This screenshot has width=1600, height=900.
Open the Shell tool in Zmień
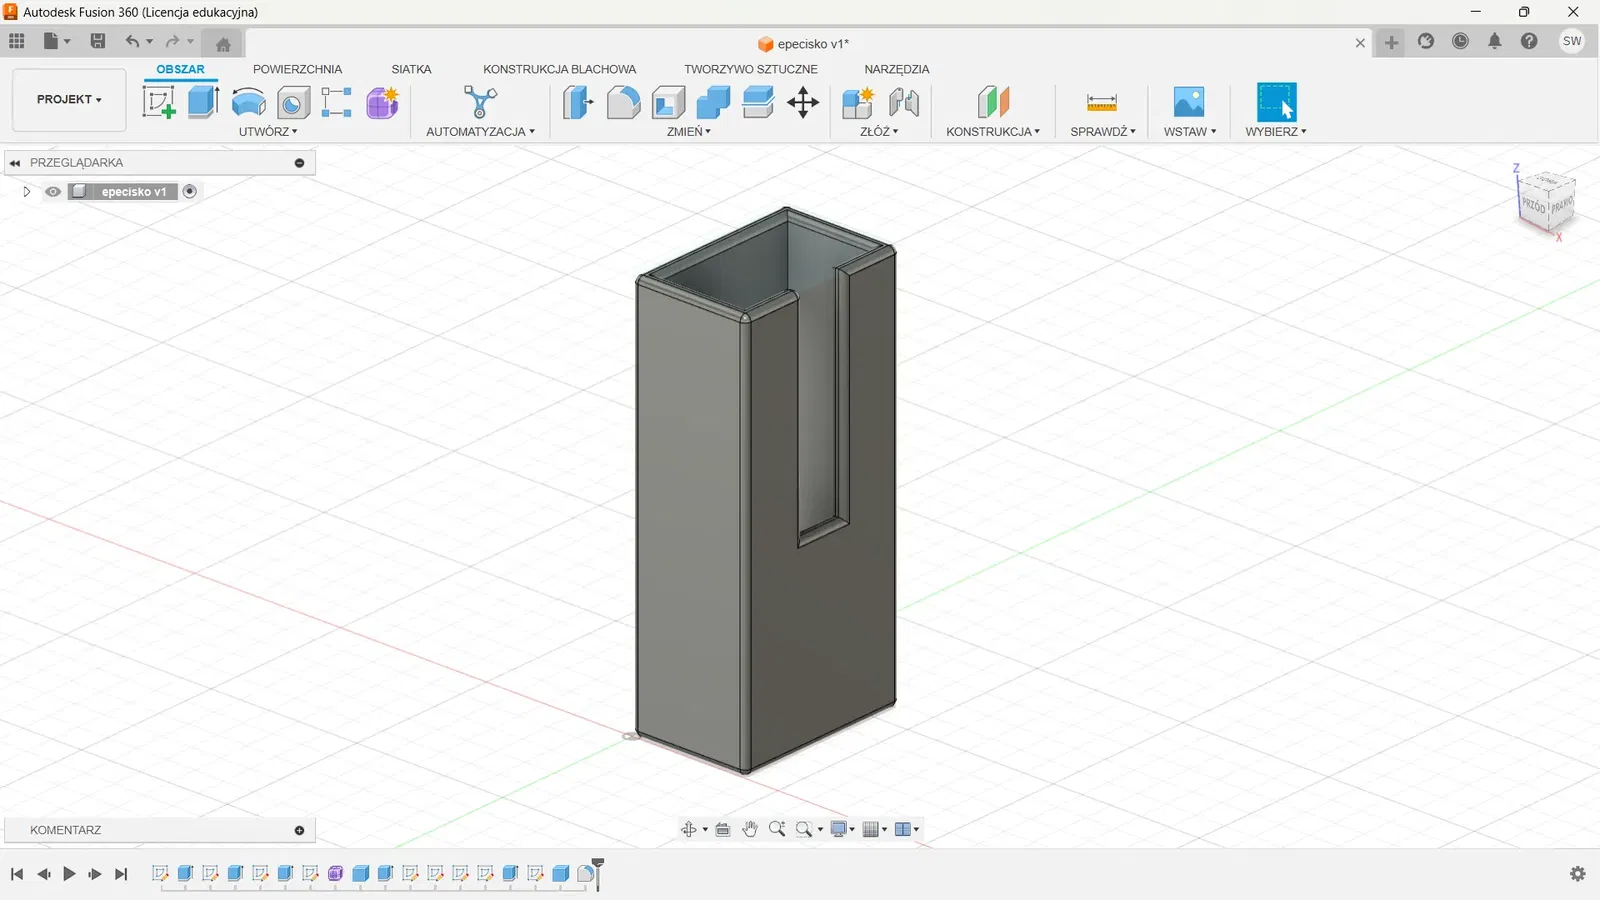pyautogui.click(x=668, y=102)
